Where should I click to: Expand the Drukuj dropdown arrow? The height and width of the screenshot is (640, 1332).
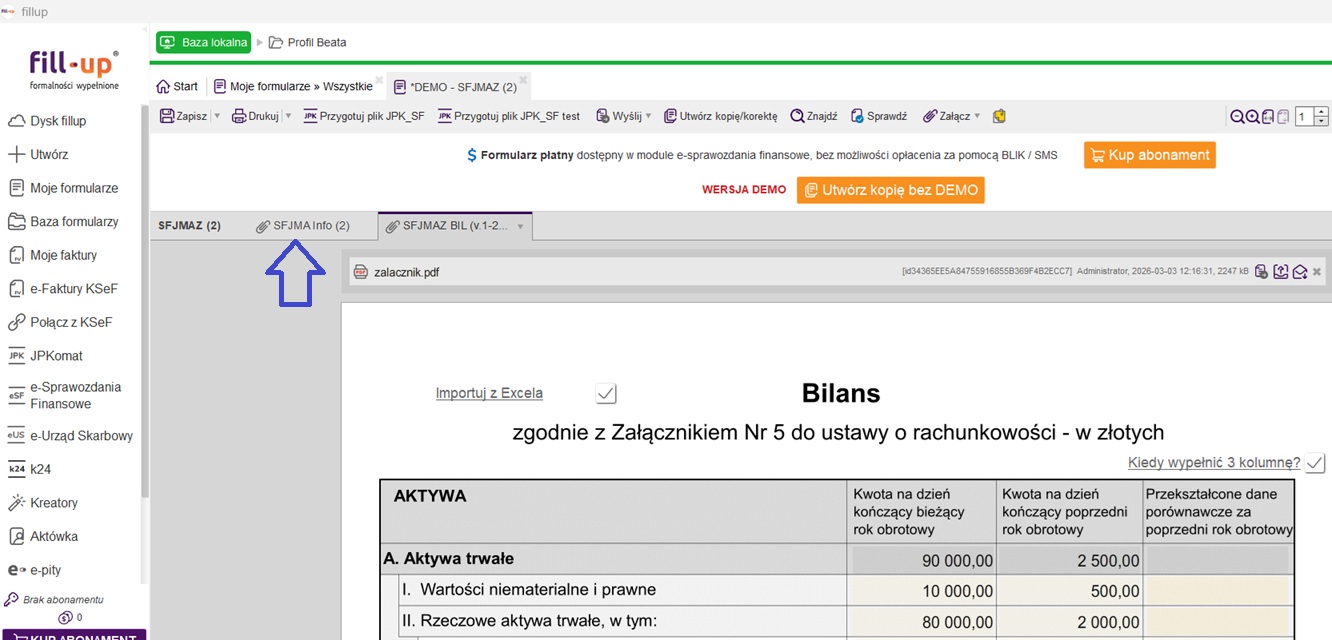pos(288,116)
